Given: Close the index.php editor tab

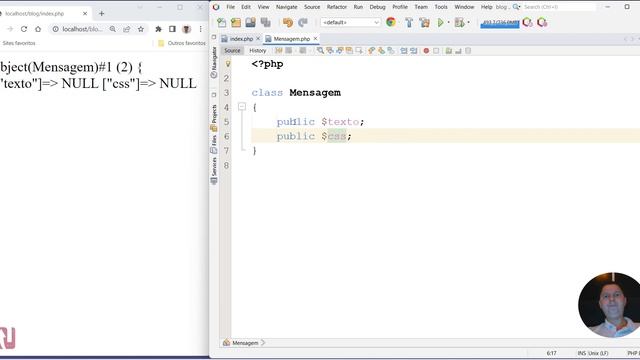Looking at the screenshot, I should point(258,38).
